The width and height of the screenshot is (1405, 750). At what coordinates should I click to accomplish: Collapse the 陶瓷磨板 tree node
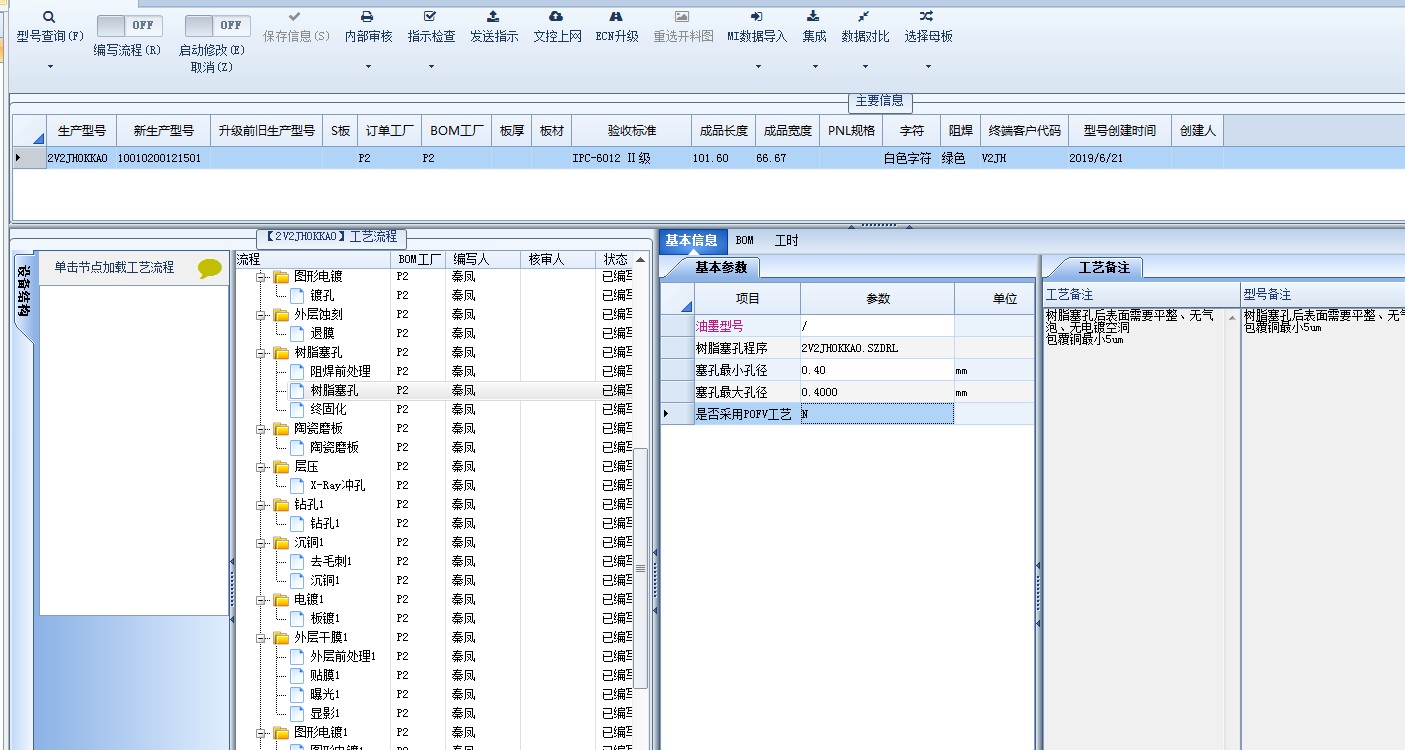point(261,429)
